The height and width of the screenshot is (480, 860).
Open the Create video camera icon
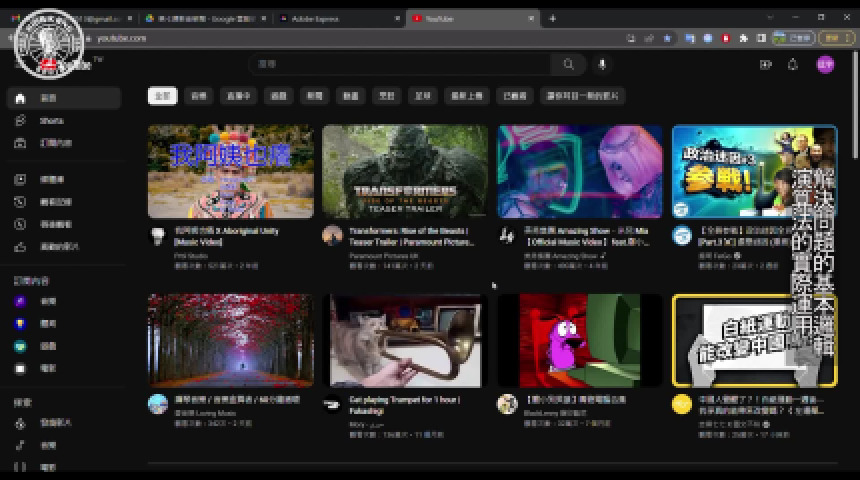pyautogui.click(x=766, y=64)
